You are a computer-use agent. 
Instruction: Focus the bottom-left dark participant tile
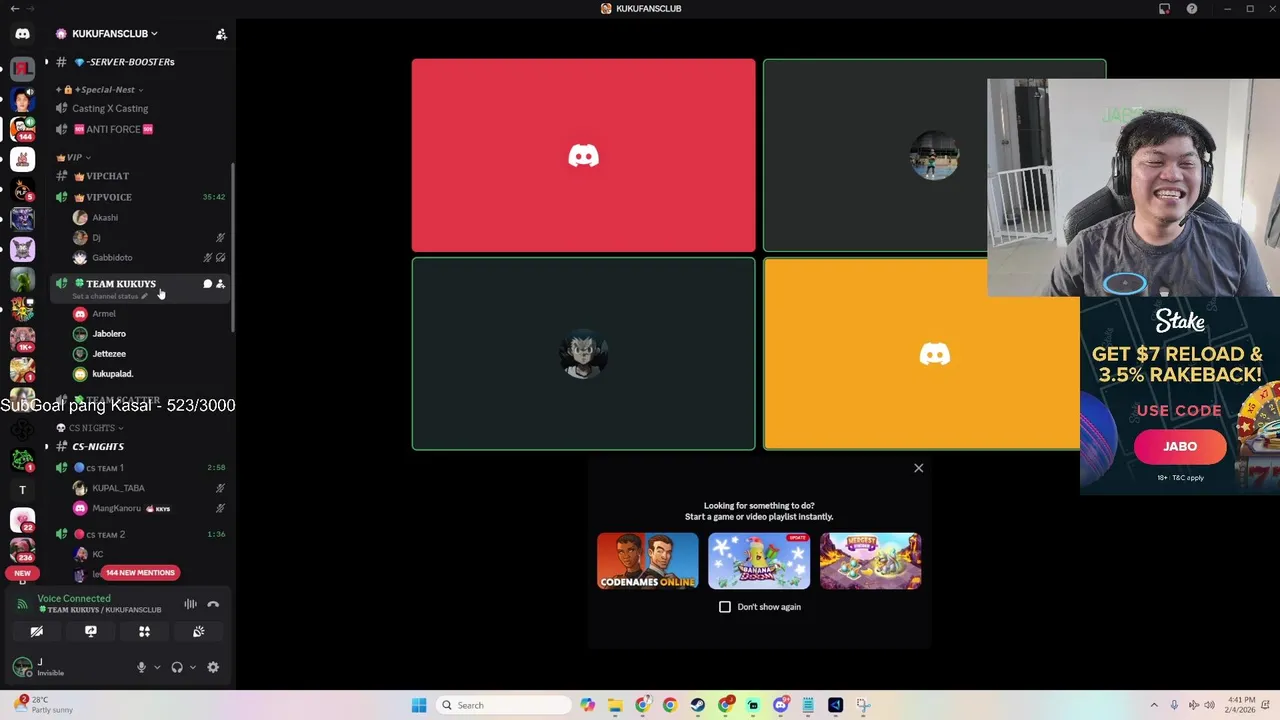584,354
